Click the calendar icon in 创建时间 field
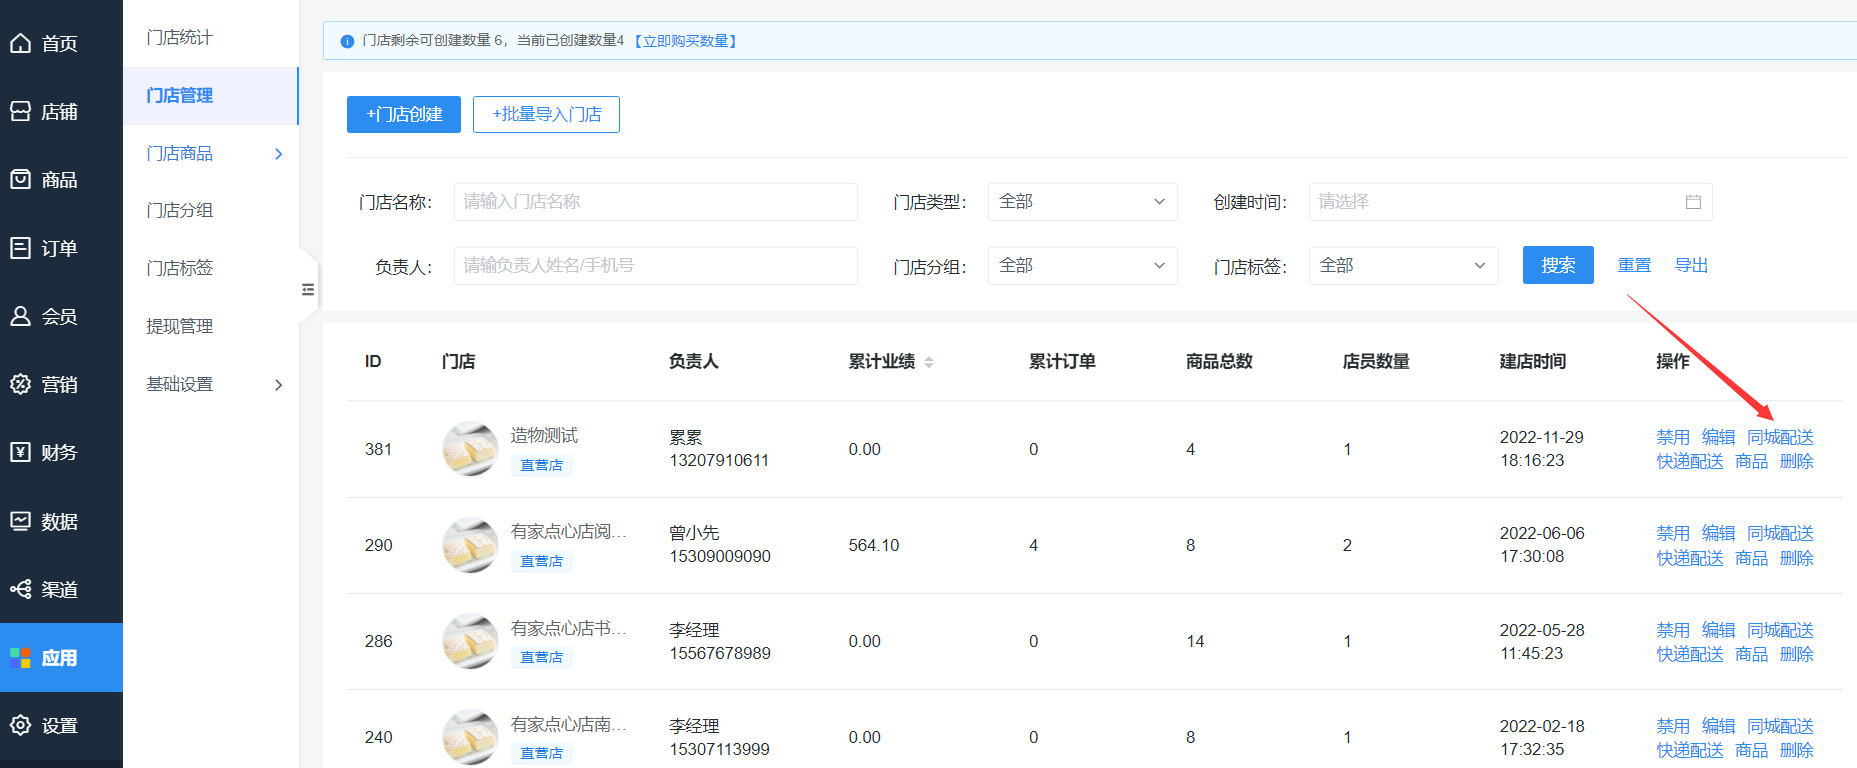The image size is (1857, 768). [1693, 202]
